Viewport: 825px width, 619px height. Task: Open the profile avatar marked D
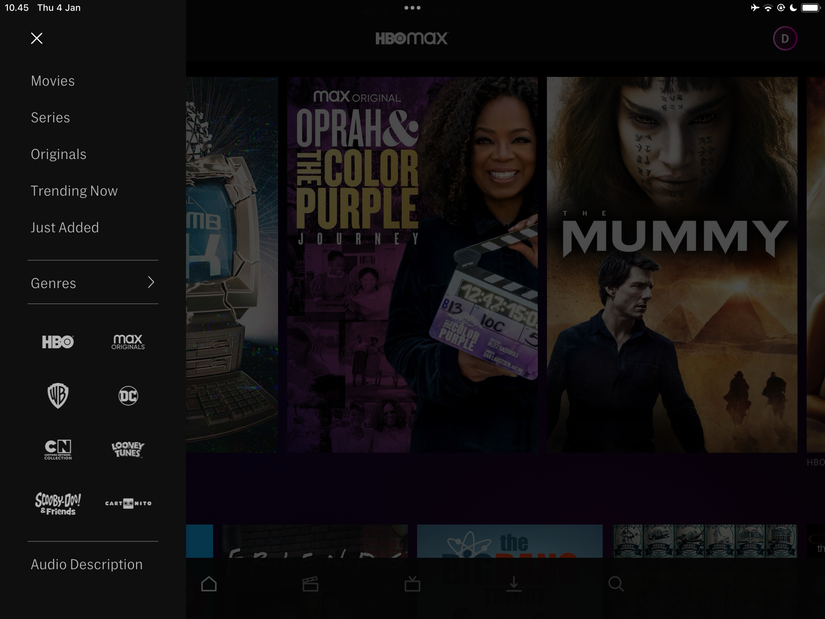784,37
